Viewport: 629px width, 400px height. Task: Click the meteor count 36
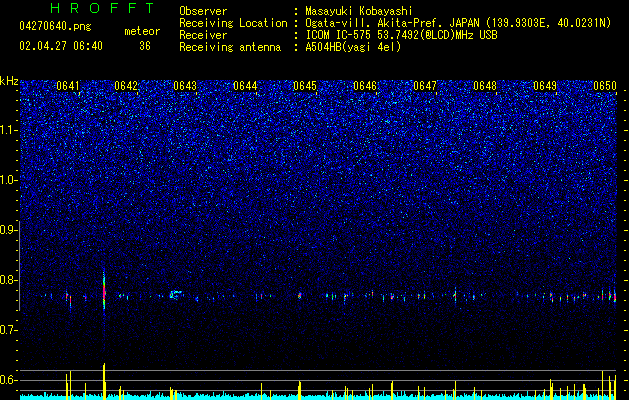[145, 46]
